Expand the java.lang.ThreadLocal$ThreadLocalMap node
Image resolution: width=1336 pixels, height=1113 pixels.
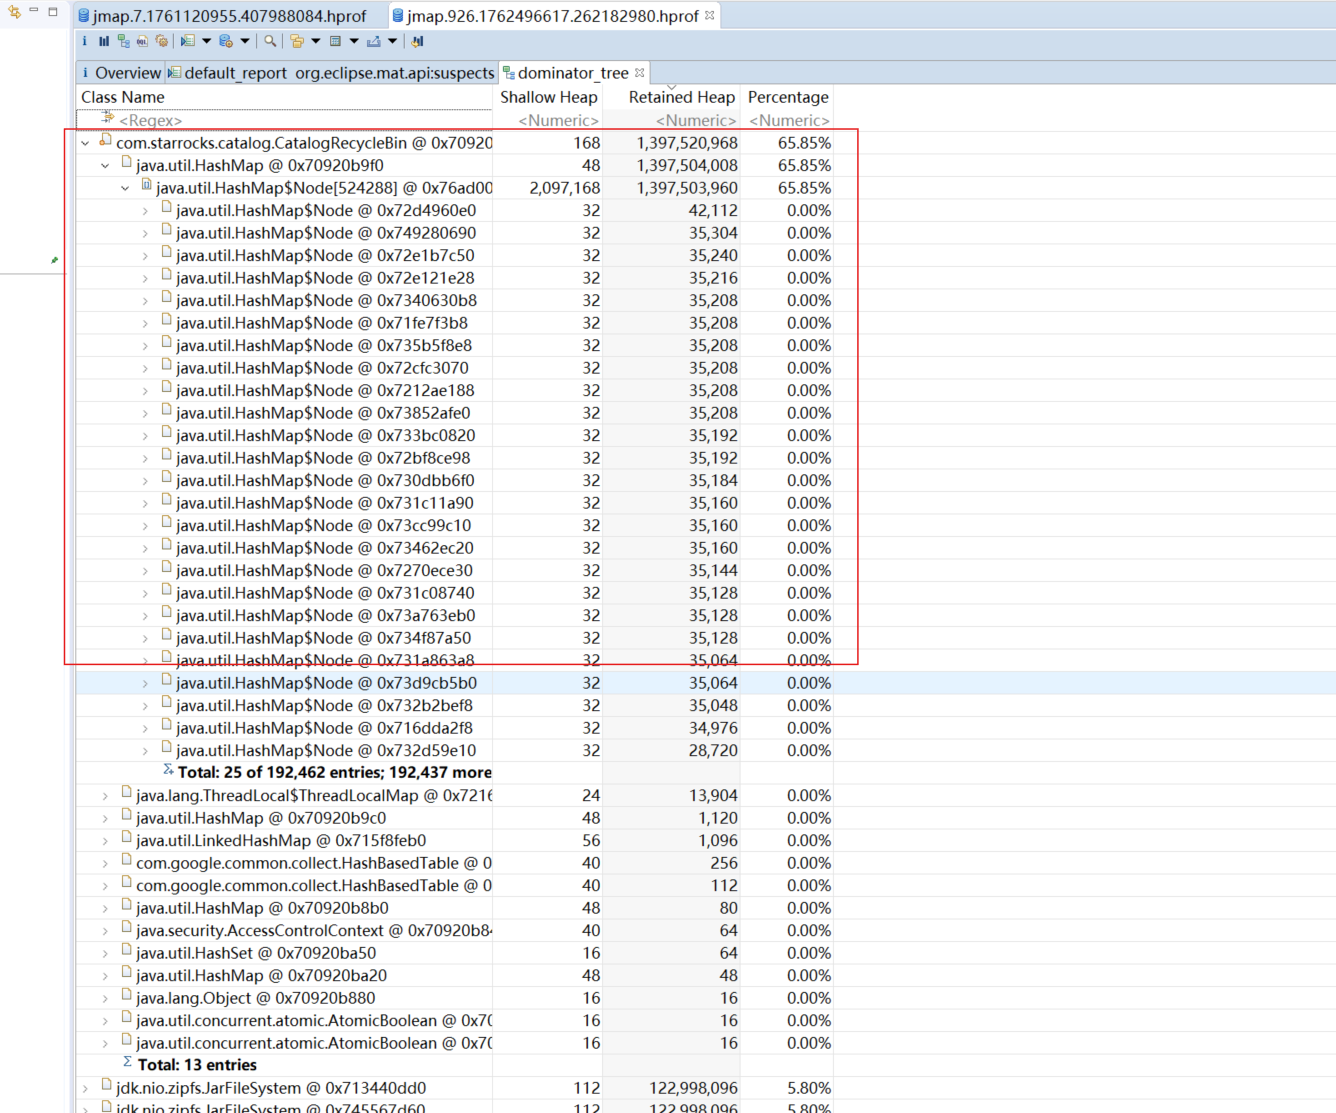pos(106,796)
